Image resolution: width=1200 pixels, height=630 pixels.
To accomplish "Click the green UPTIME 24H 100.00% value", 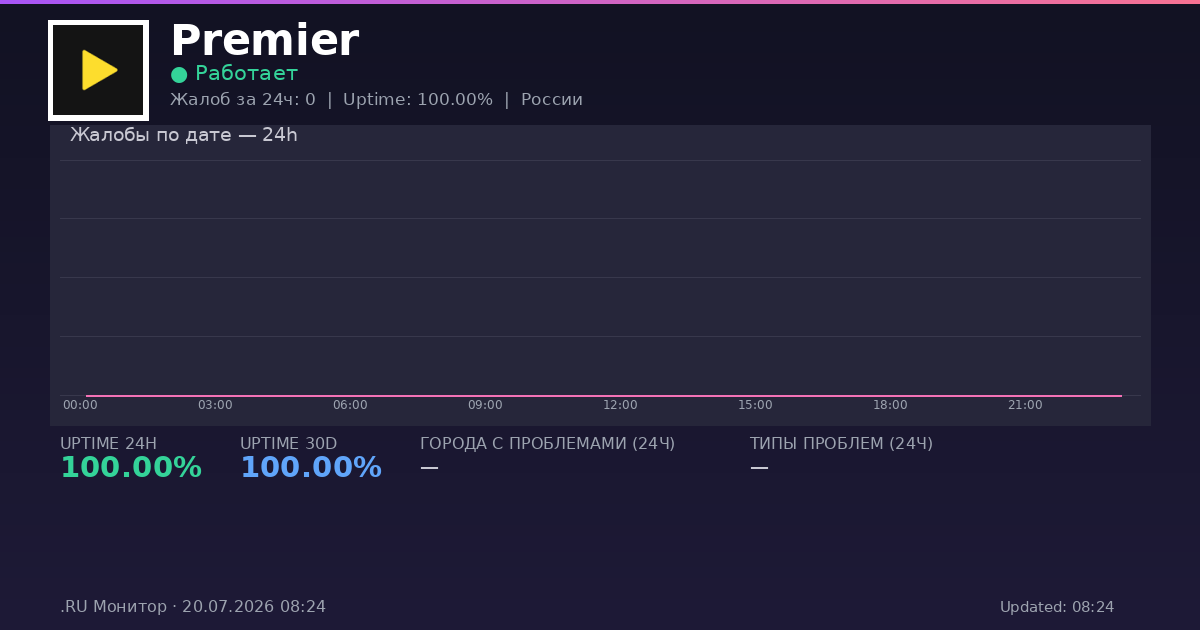I will (x=131, y=468).
